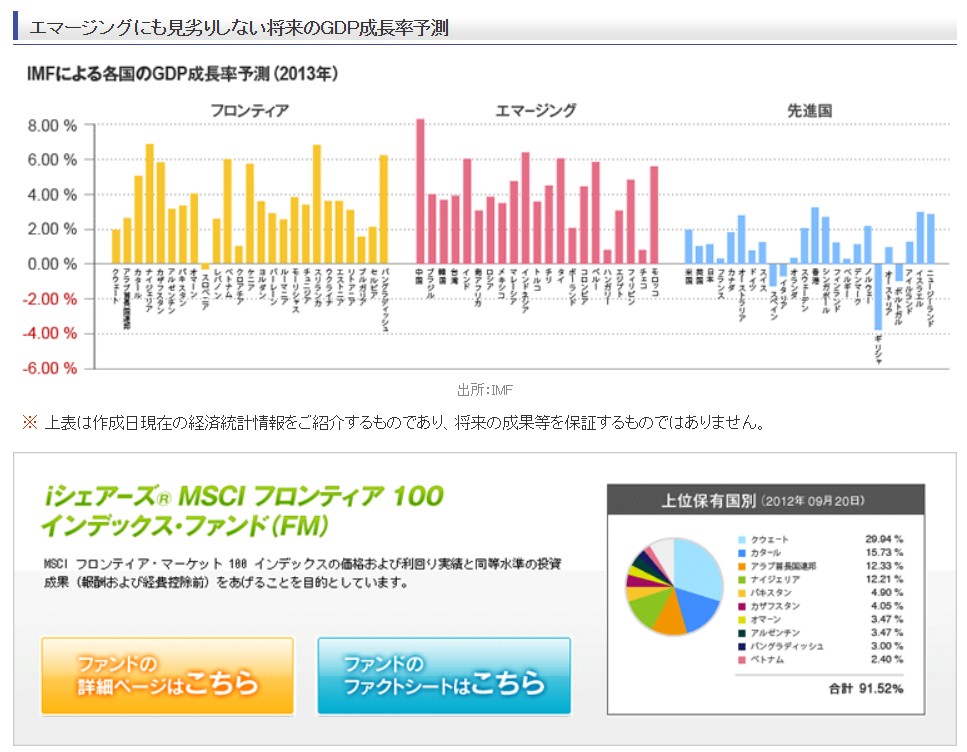Select the 12.21 % value
This screenshot has height=752, width=967.
[884, 579]
